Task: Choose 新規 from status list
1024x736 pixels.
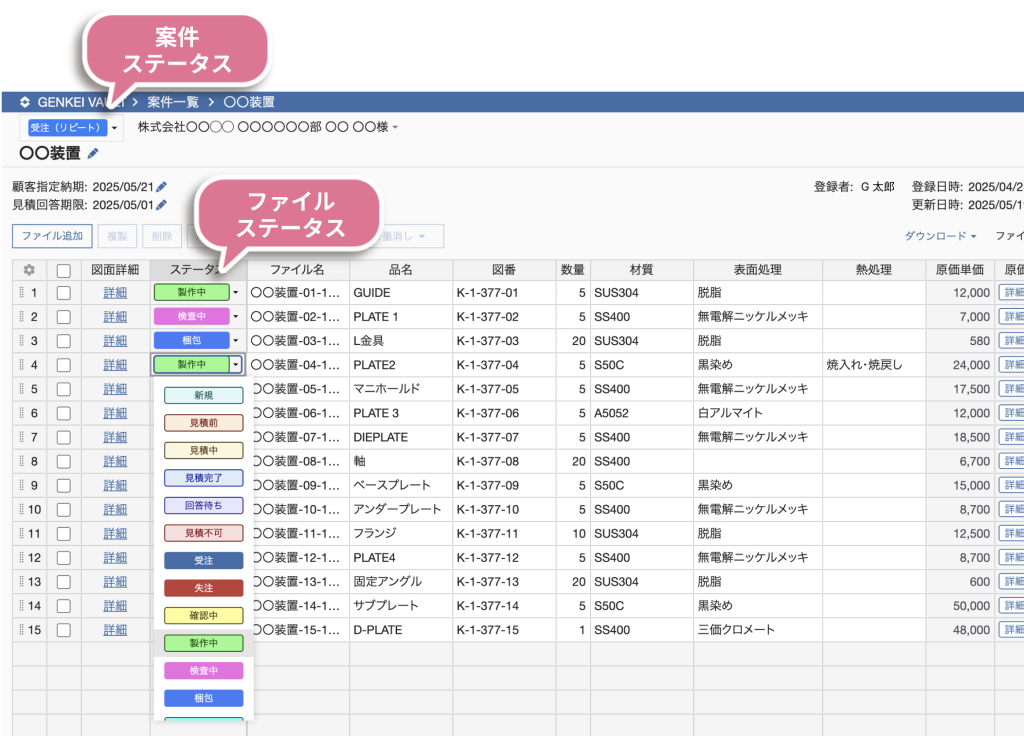Action: click(x=204, y=395)
